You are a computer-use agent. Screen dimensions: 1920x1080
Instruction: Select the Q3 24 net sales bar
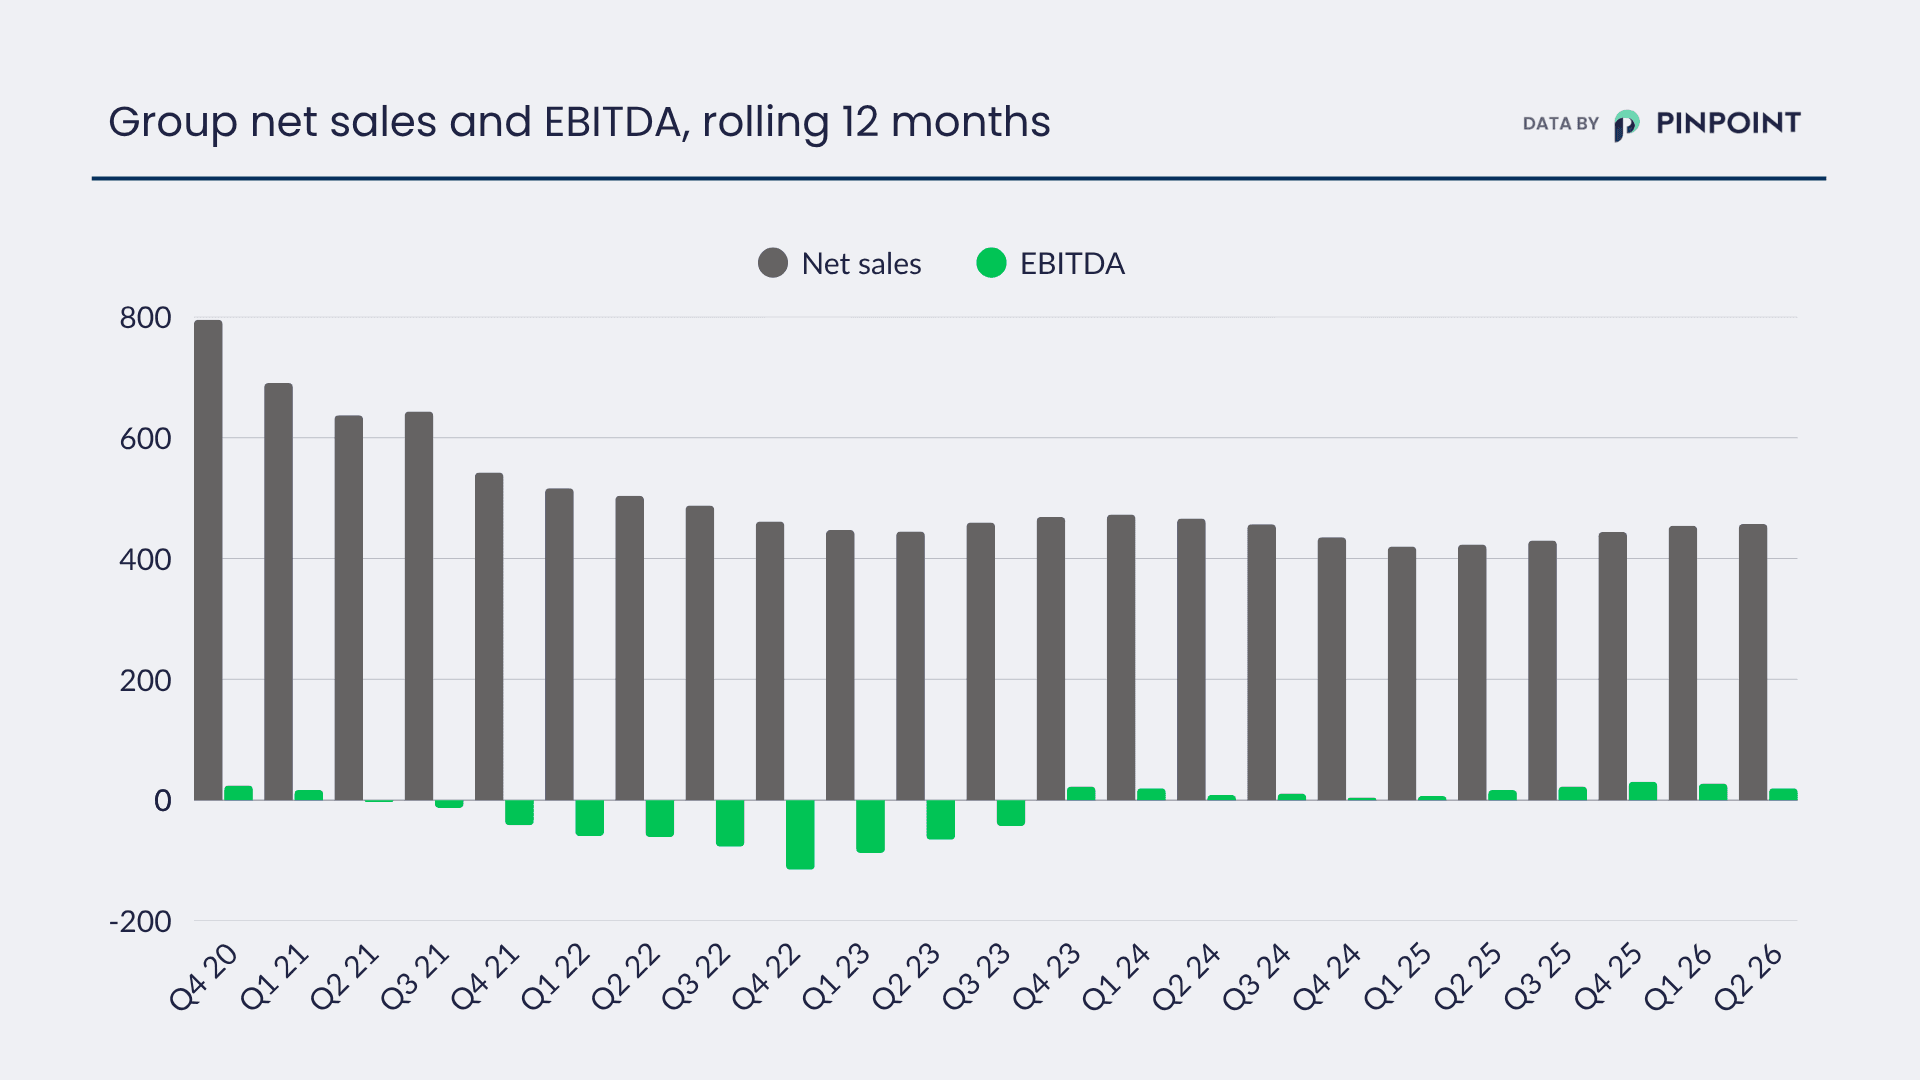pos(1262,662)
